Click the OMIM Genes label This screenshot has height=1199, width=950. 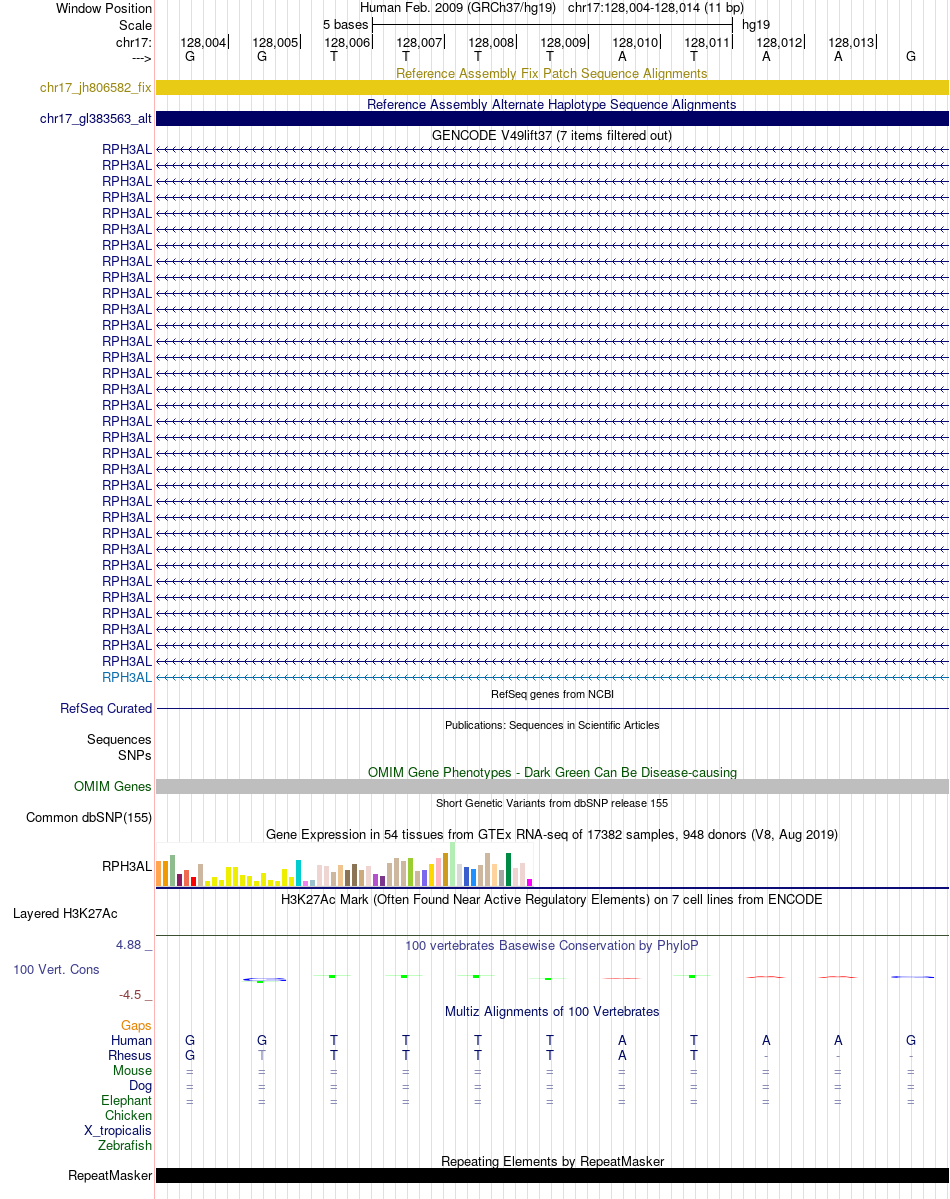[x=112, y=787]
